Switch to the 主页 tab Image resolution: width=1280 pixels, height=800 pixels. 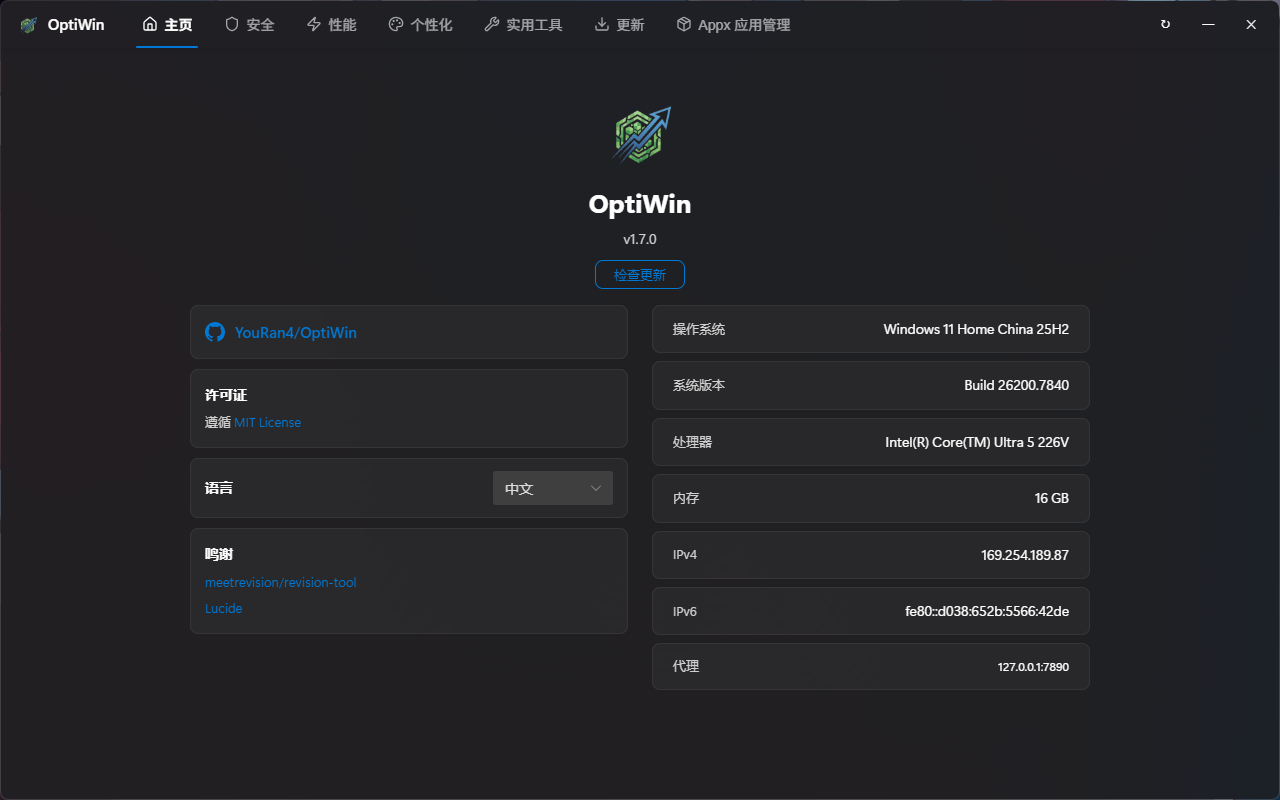pos(167,25)
